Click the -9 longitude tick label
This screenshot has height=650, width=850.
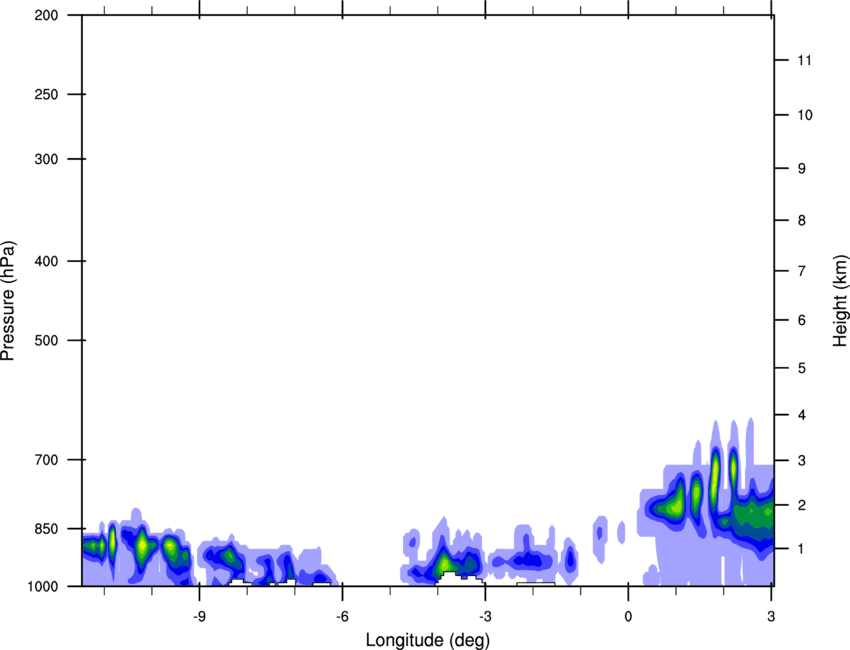pos(199,617)
